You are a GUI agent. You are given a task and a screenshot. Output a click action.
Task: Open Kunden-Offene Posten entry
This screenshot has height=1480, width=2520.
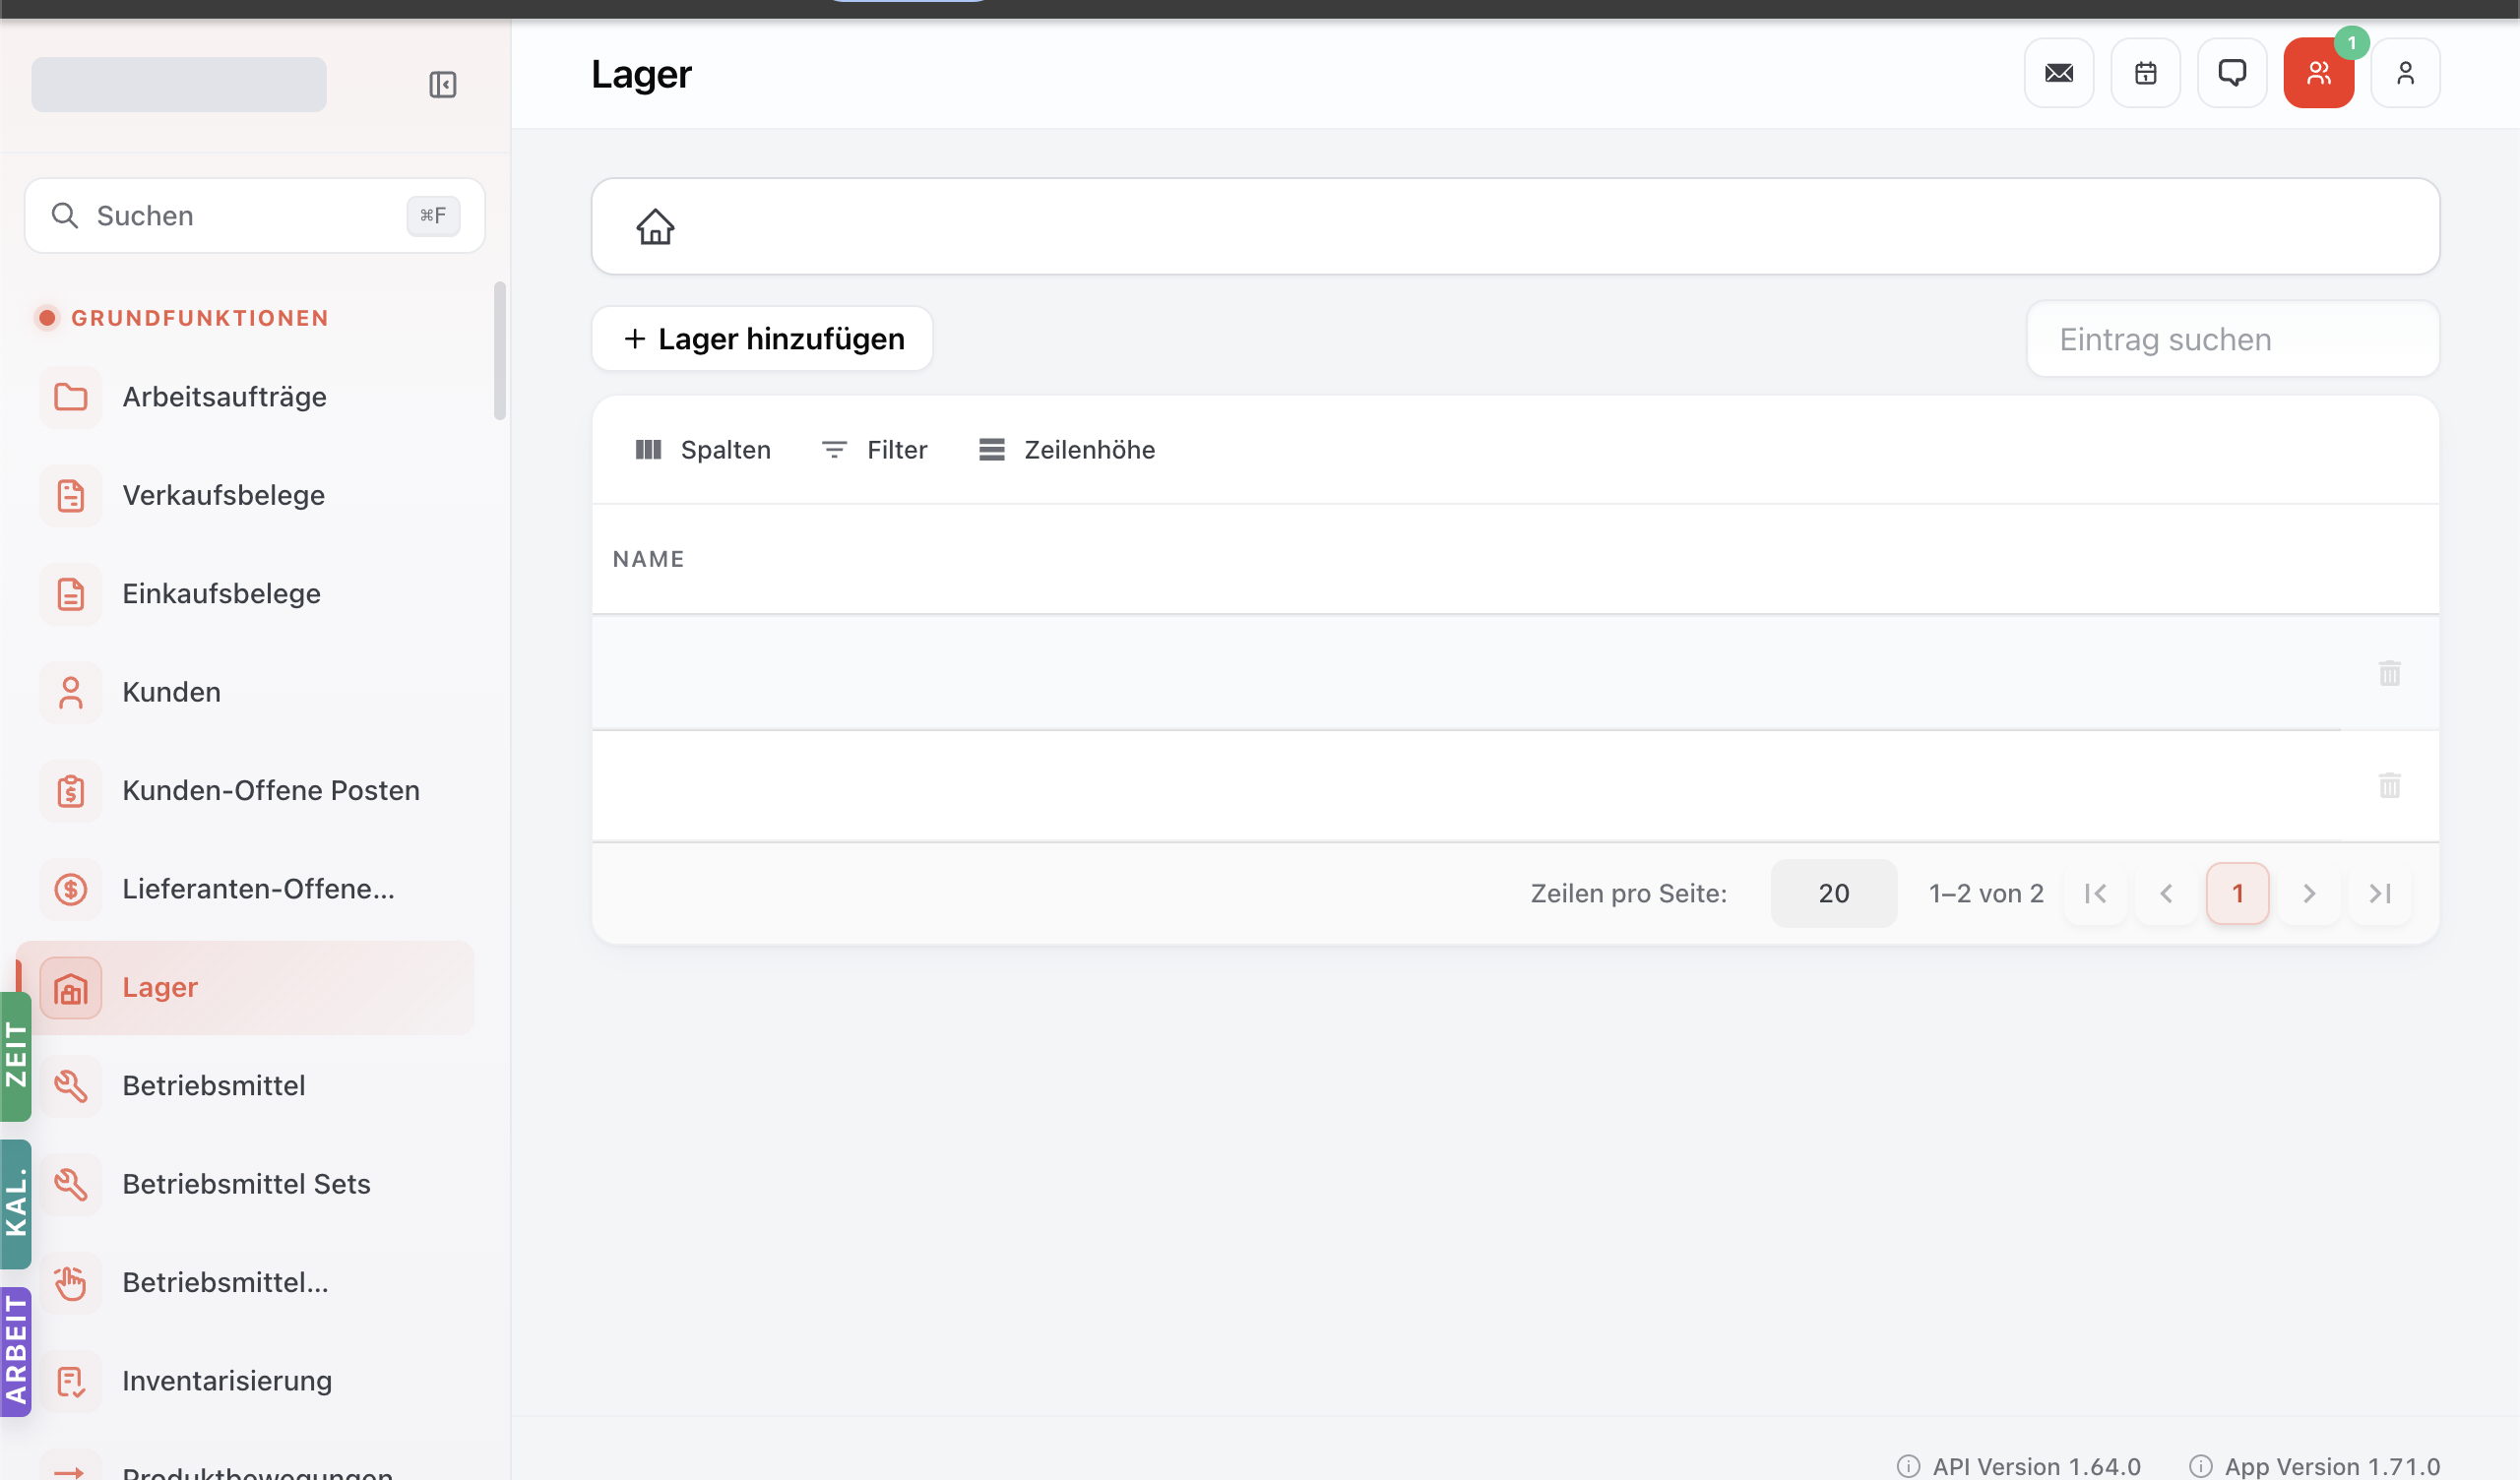point(245,791)
